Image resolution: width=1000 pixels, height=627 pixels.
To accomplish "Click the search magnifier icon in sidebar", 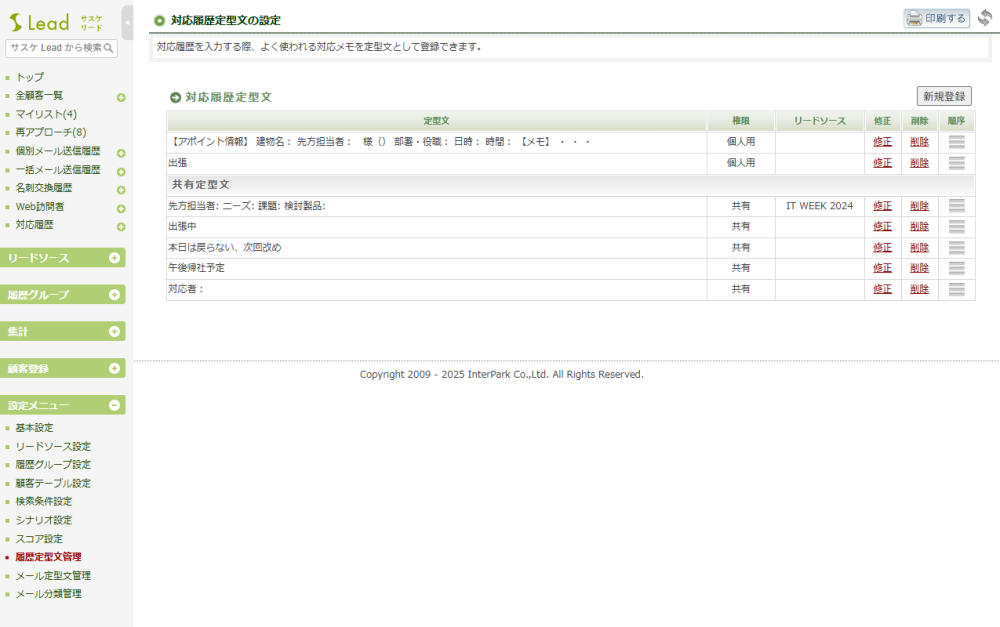I will [109, 48].
